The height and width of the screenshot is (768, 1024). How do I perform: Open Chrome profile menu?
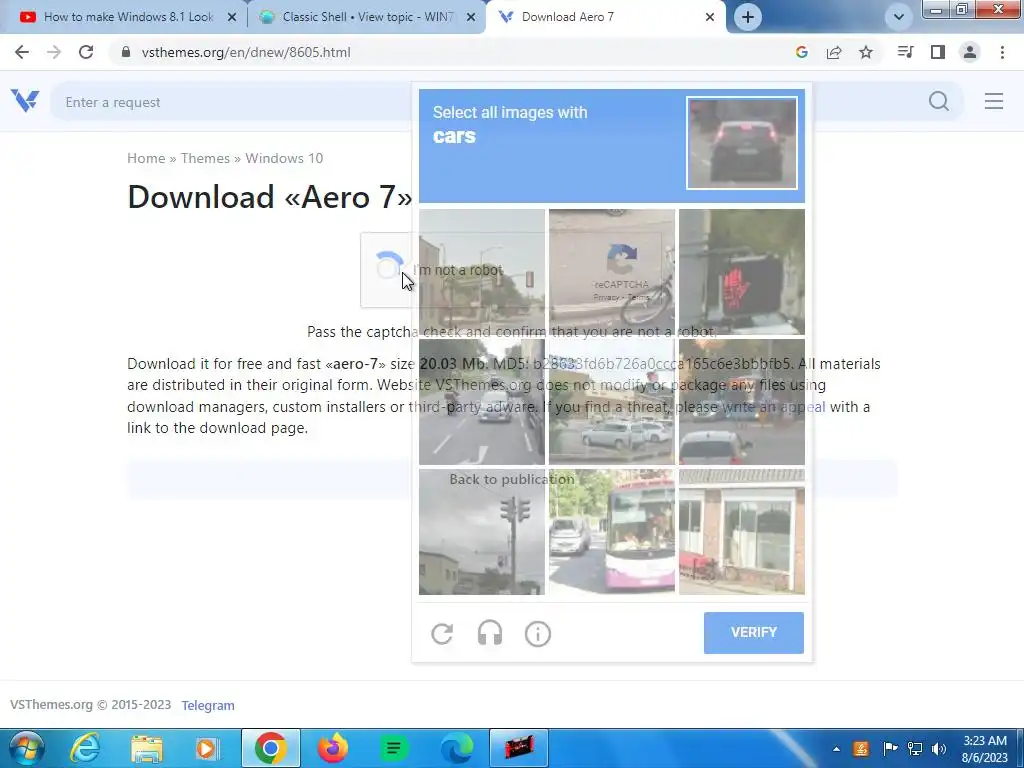click(x=970, y=52)
